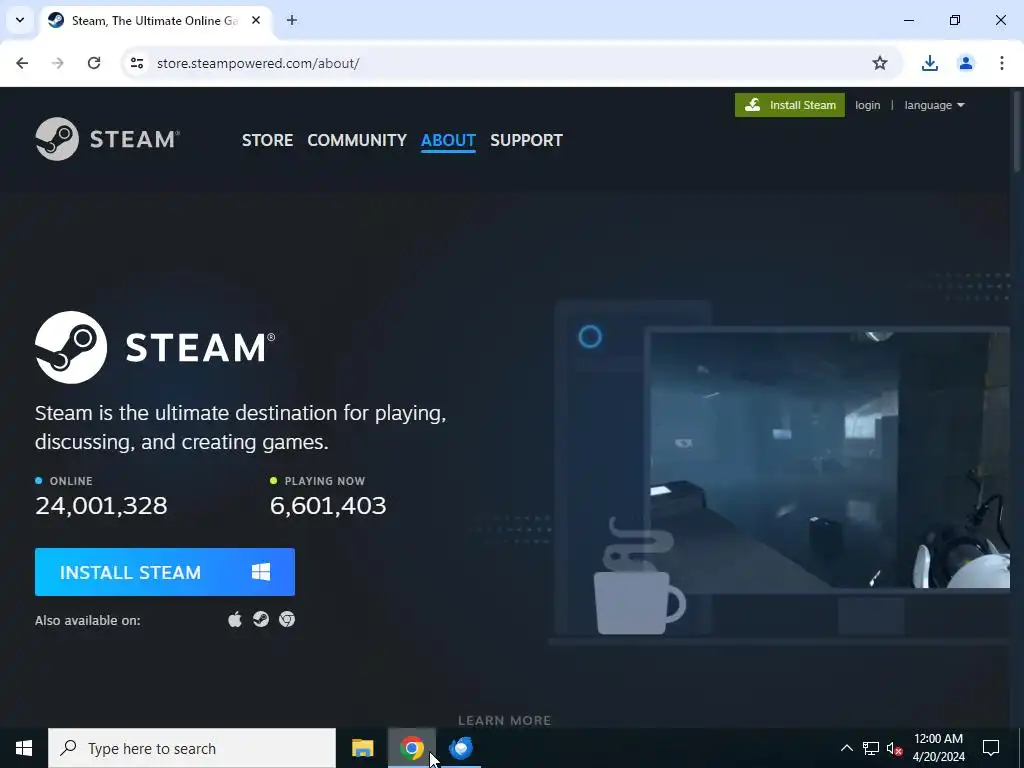The height and width of the screenshot is (768, 1024).
Task: Open the SUPPORT page
Action: point(526,140)
